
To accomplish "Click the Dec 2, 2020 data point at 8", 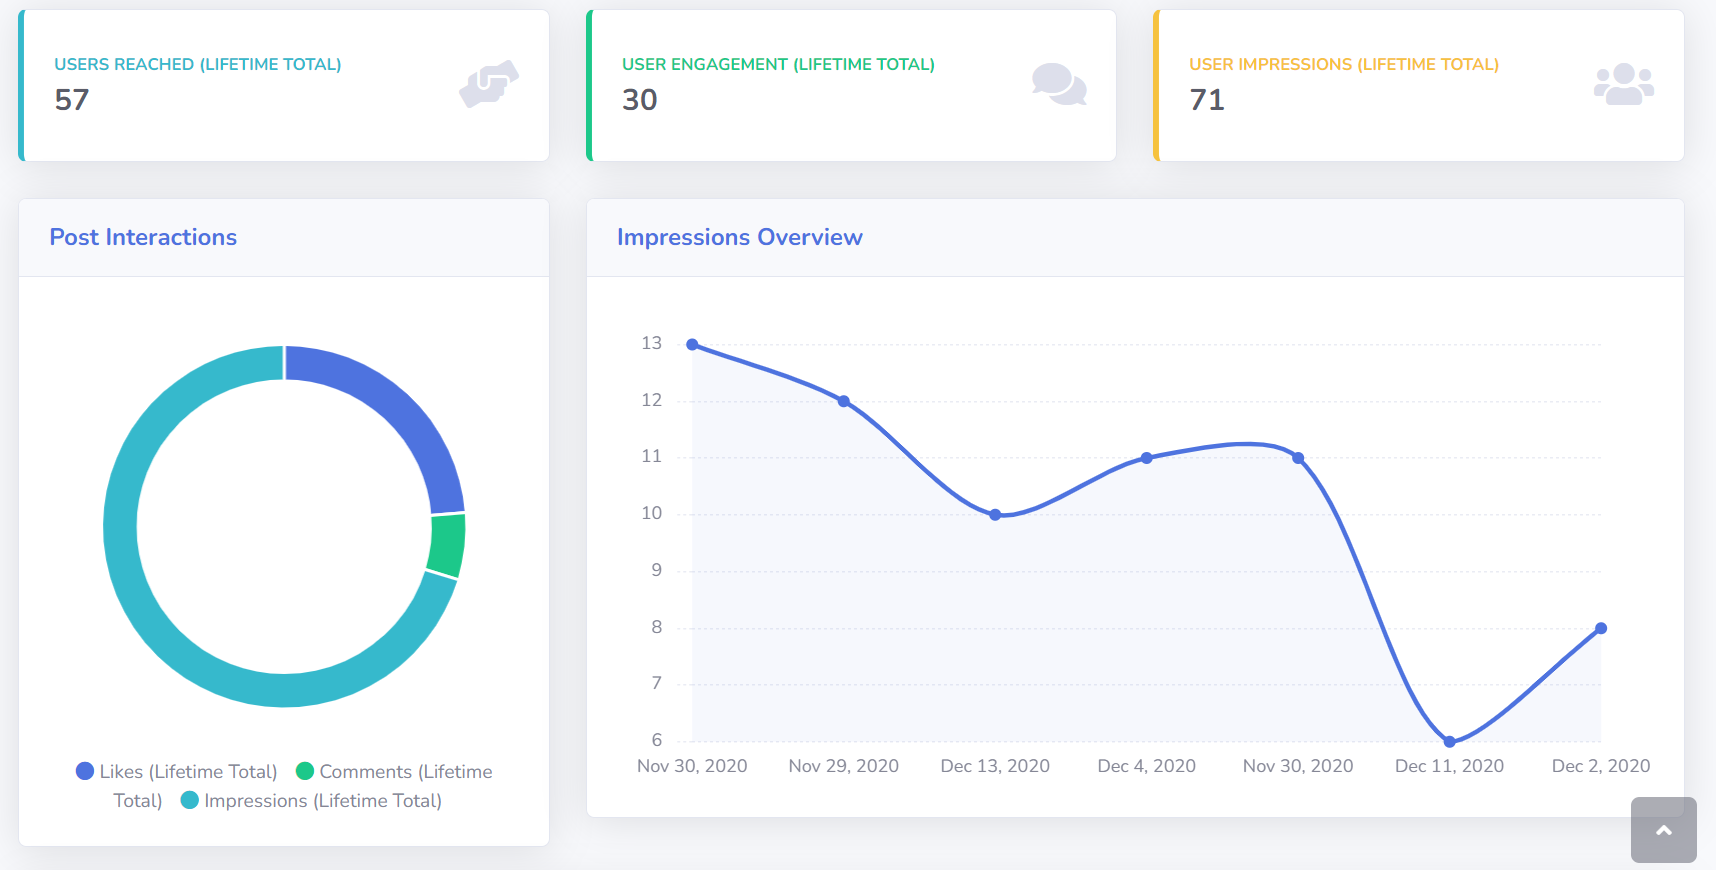I will pyautogui.click(x=1601, y=628).
